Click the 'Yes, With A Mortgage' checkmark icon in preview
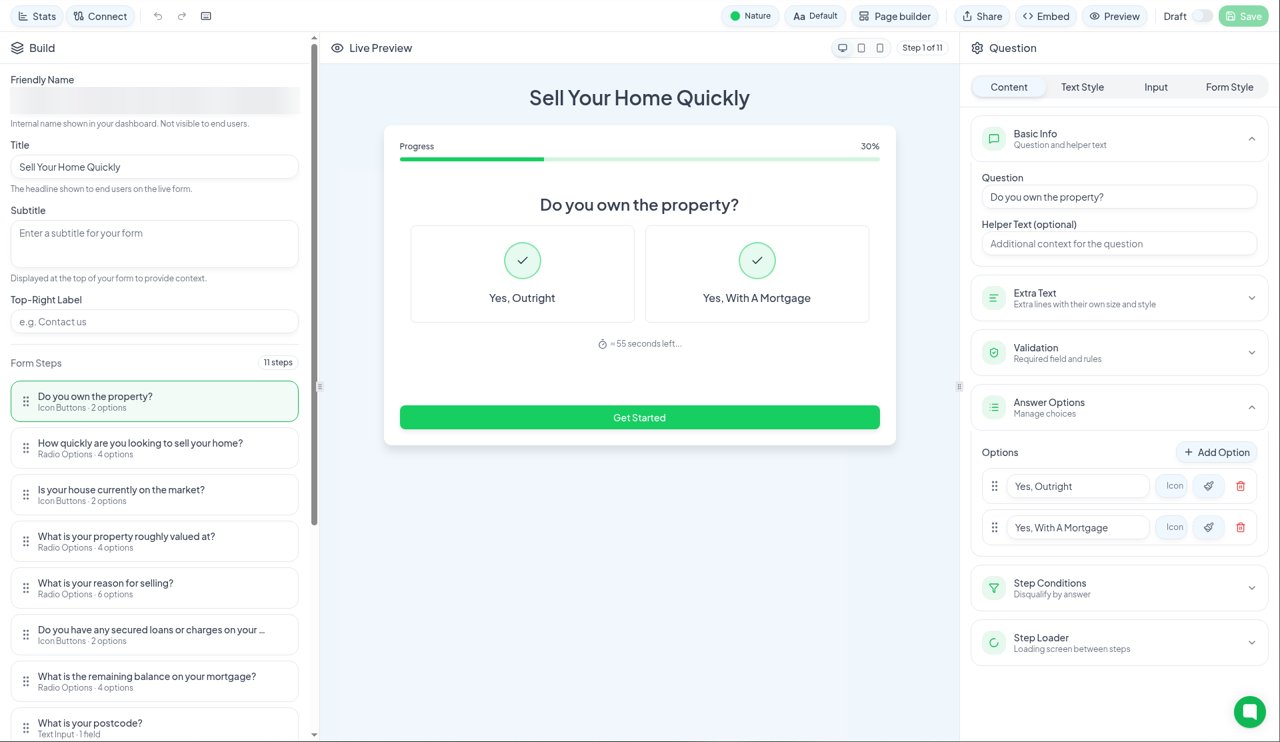Image resolution: width=1280 pixels, height=742 pixels. click(757, 260)
